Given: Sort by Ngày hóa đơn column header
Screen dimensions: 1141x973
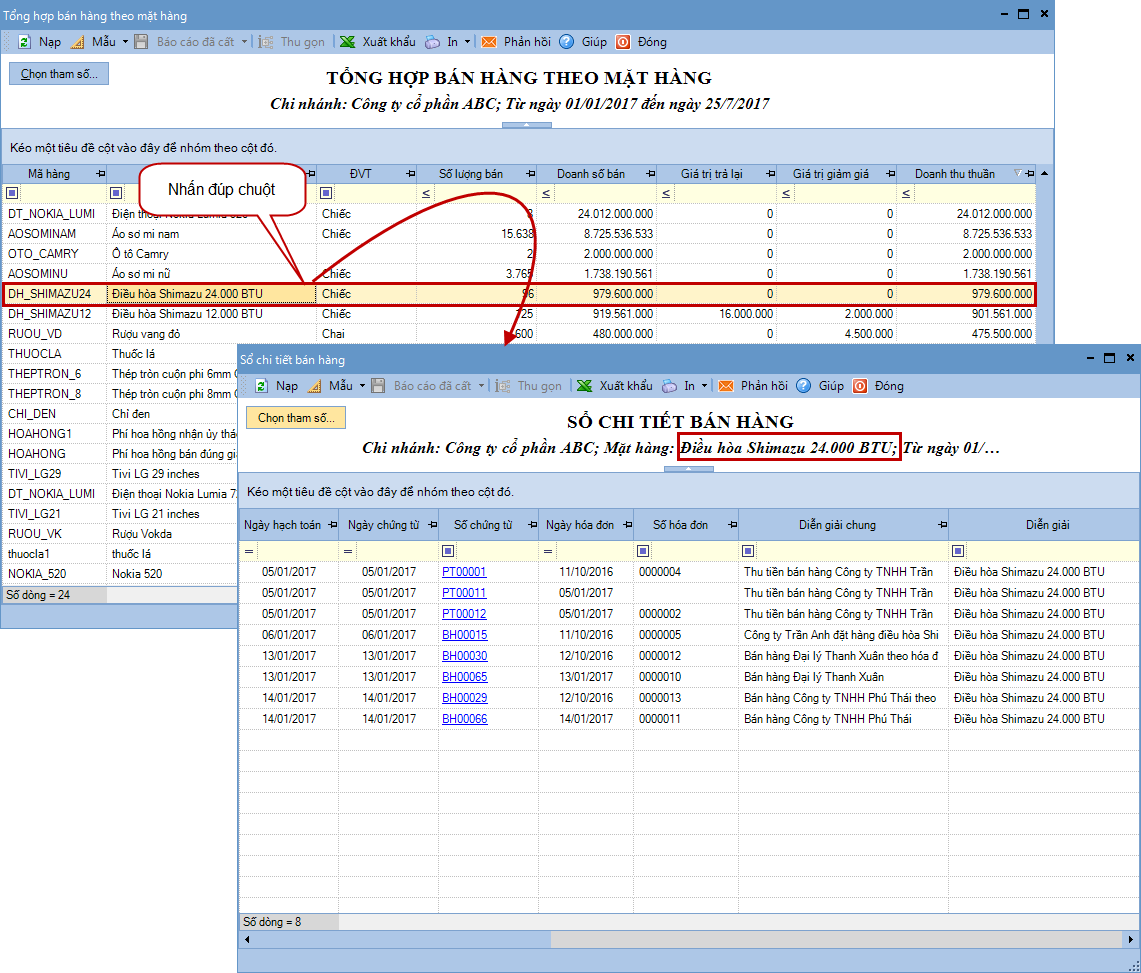Looking at the screenshot, I should point(578,525).
